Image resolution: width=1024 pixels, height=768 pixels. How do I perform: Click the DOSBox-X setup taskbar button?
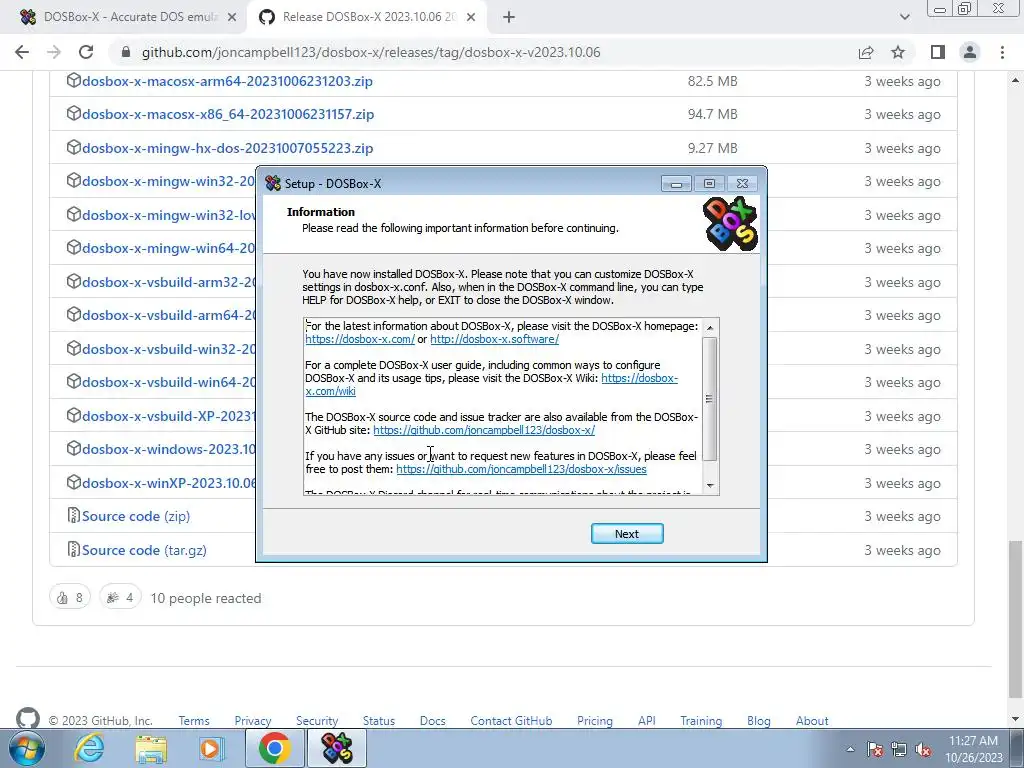[x=337, y=748]
